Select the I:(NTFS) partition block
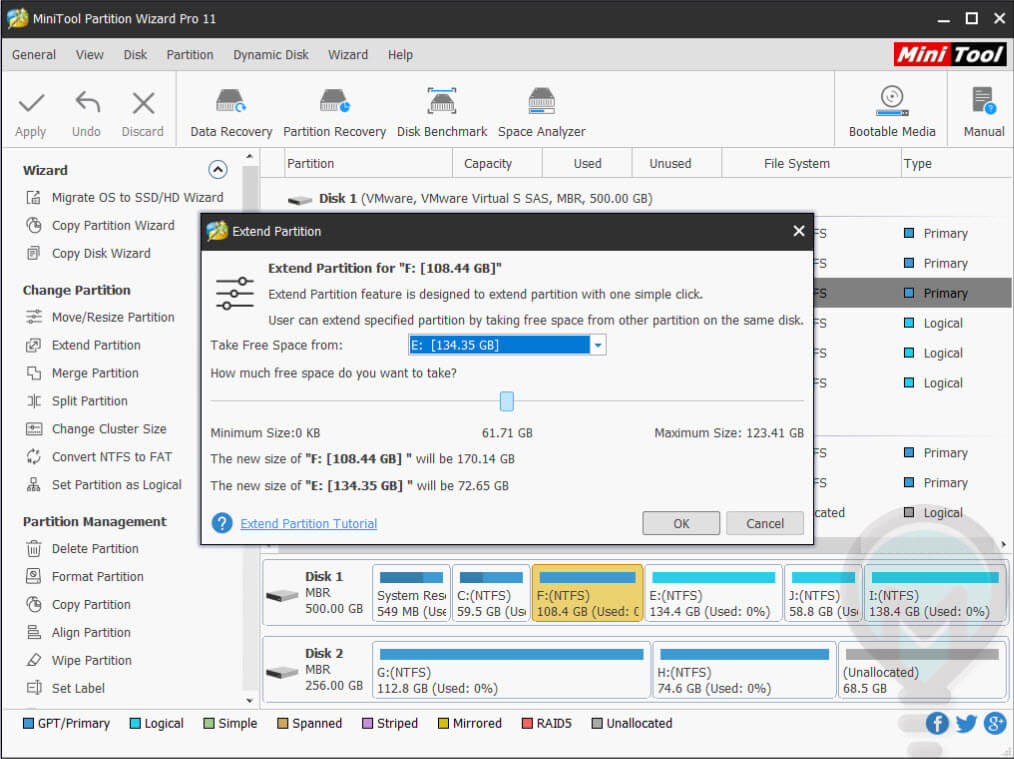 pos(935,593)
